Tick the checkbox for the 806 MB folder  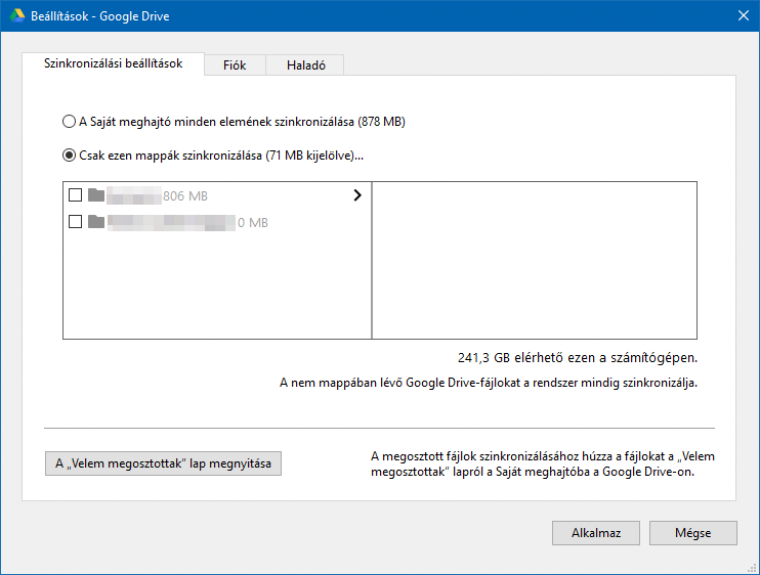point(75,195)
